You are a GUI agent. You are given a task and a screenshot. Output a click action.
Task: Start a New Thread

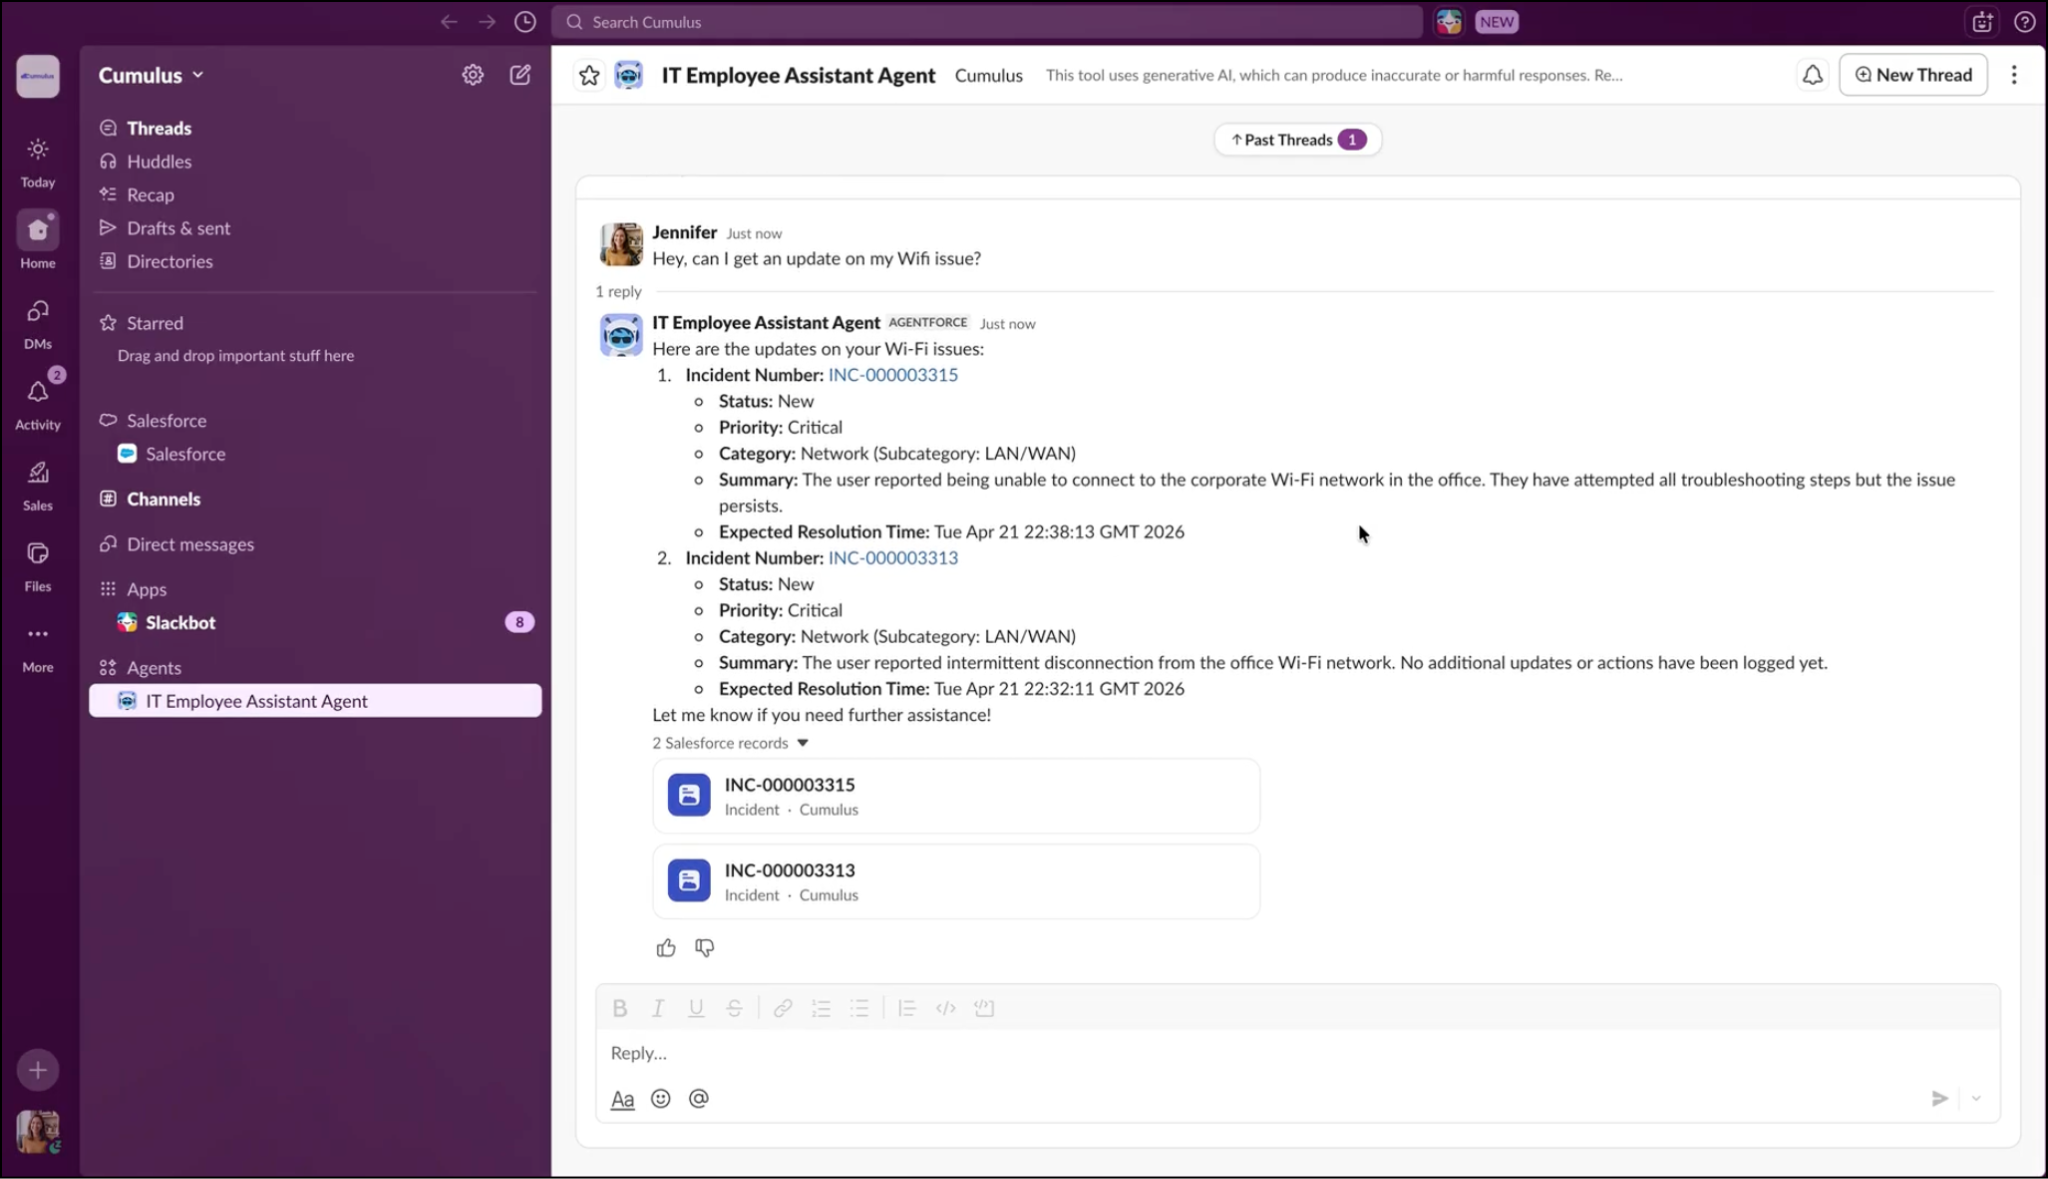click(x=1913, y=75)
